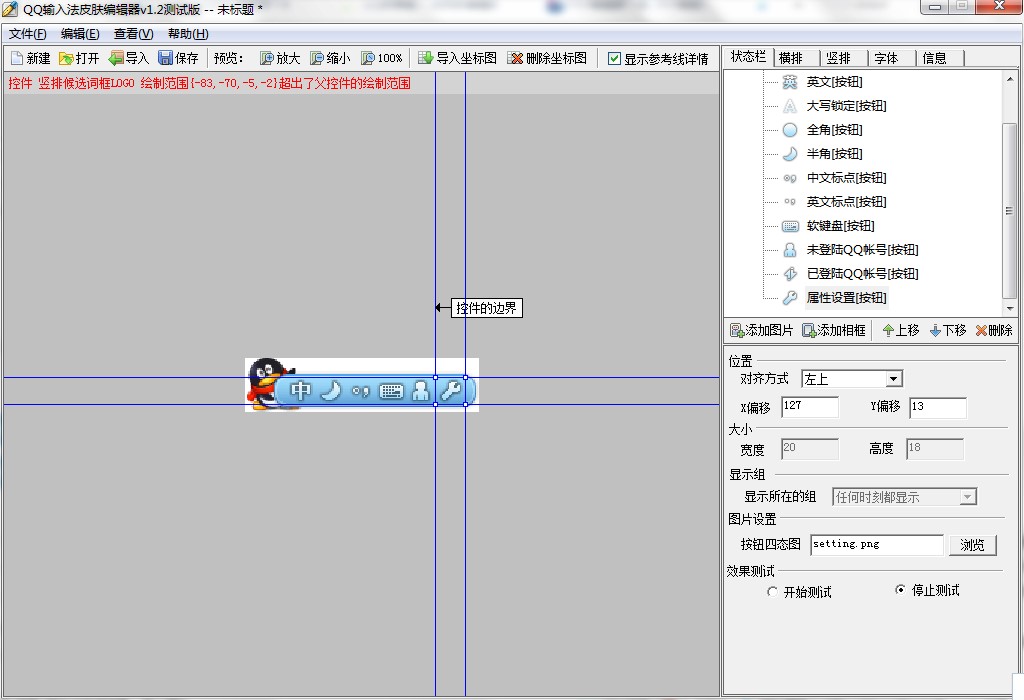Viewport: 1024px width, 700px height.
Task: Click punctuation icon on preview bar
Action: tap(360, 391)
